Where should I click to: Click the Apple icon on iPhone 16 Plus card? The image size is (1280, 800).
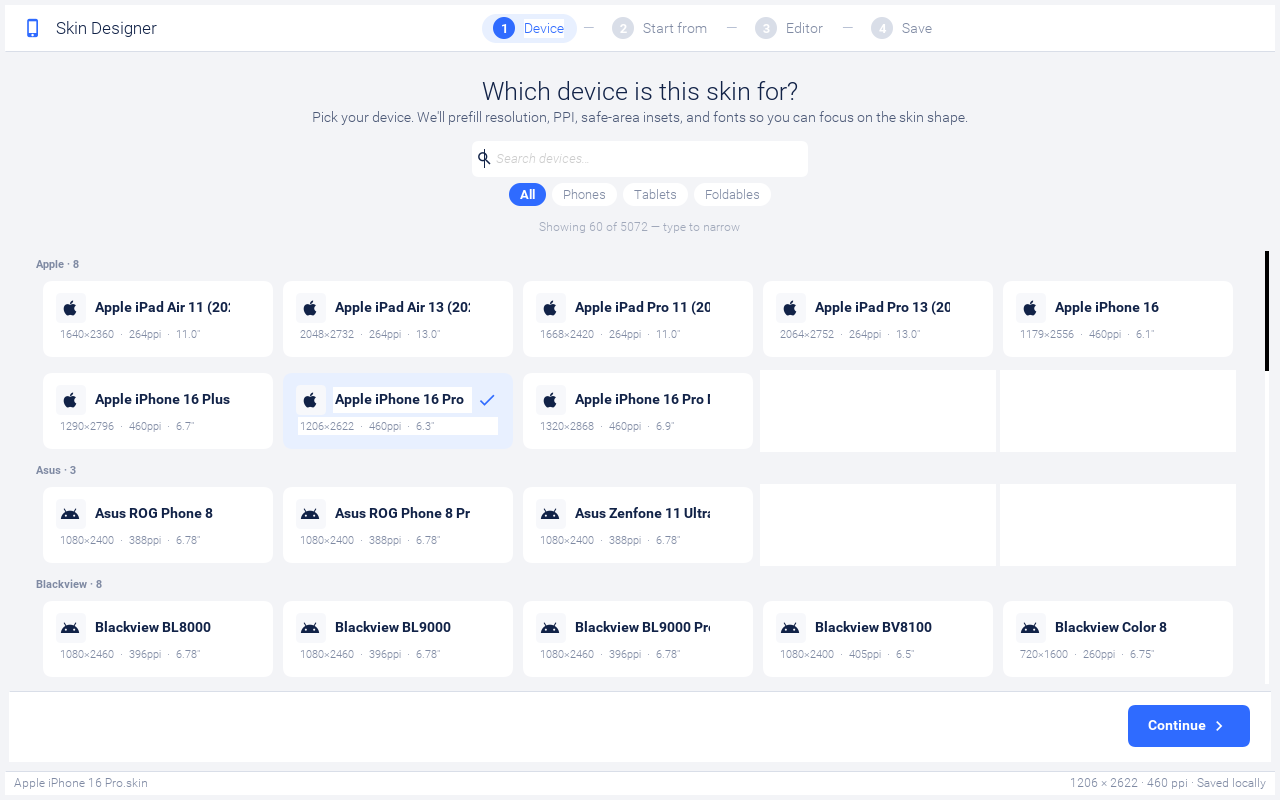pyautogui.click(x=70, y=400)
